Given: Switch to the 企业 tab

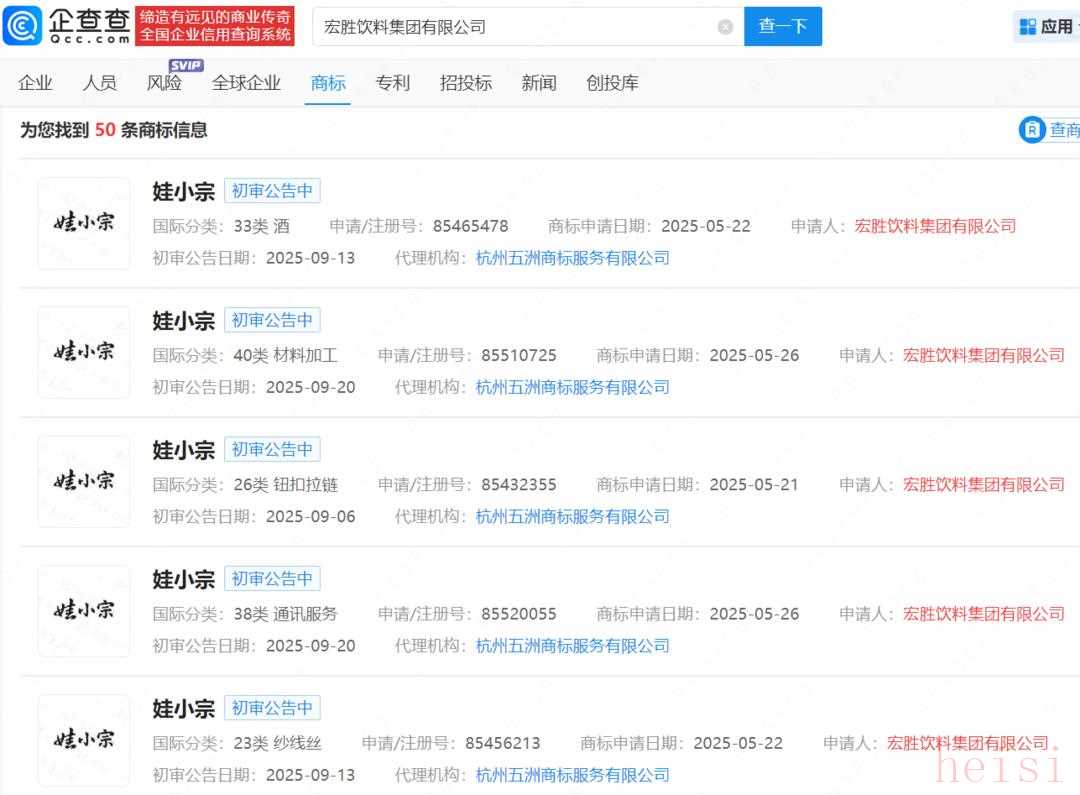Looking at the screenshot, I should tap(35, 83).
